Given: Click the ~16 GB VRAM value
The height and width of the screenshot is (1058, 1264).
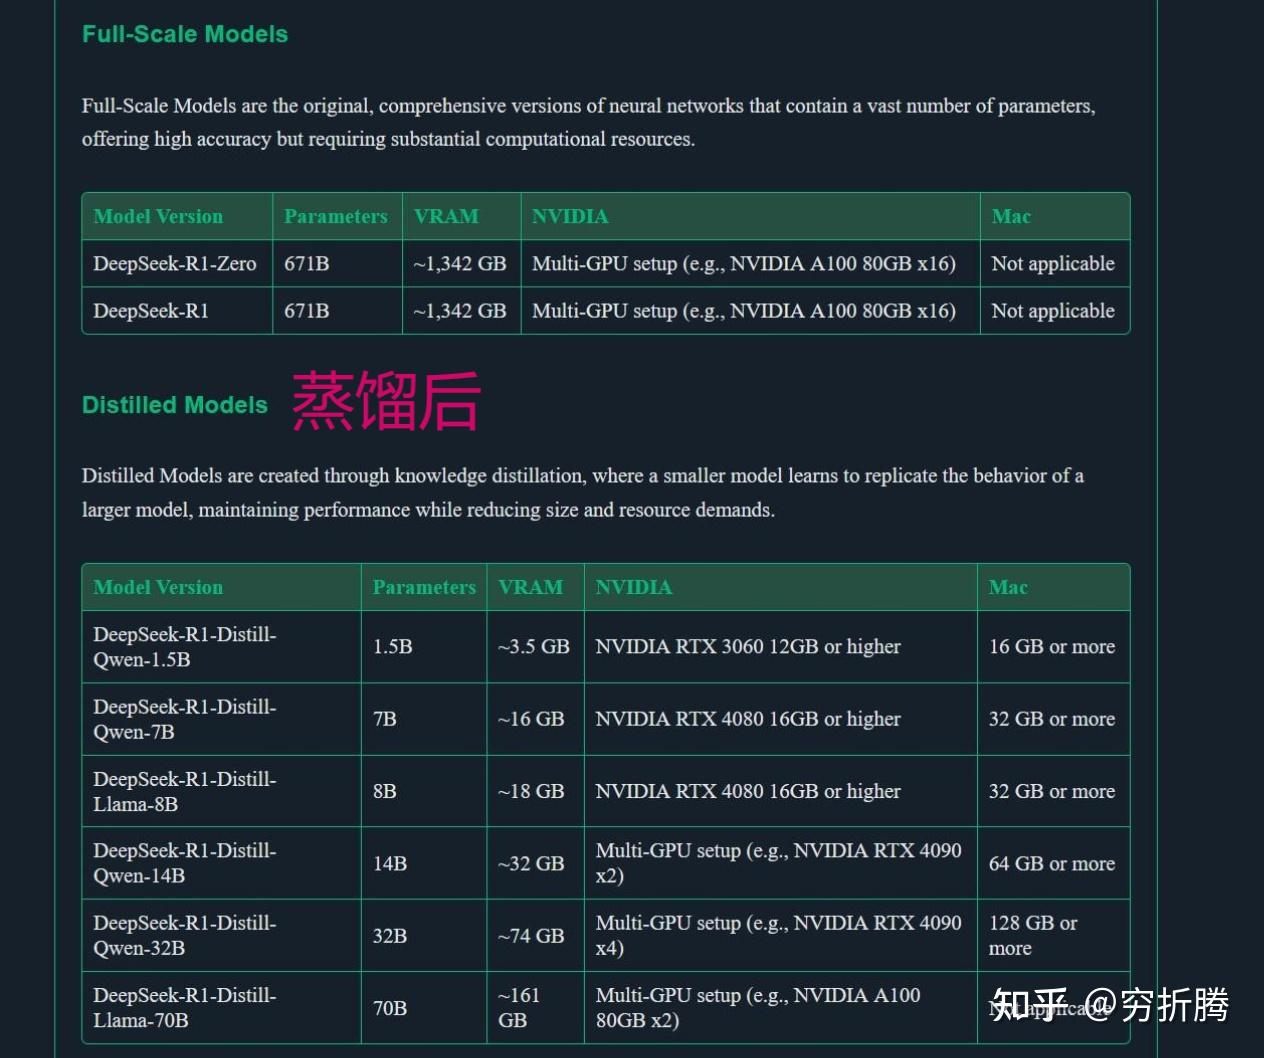Looking at the screenshot, I should 531,719.
